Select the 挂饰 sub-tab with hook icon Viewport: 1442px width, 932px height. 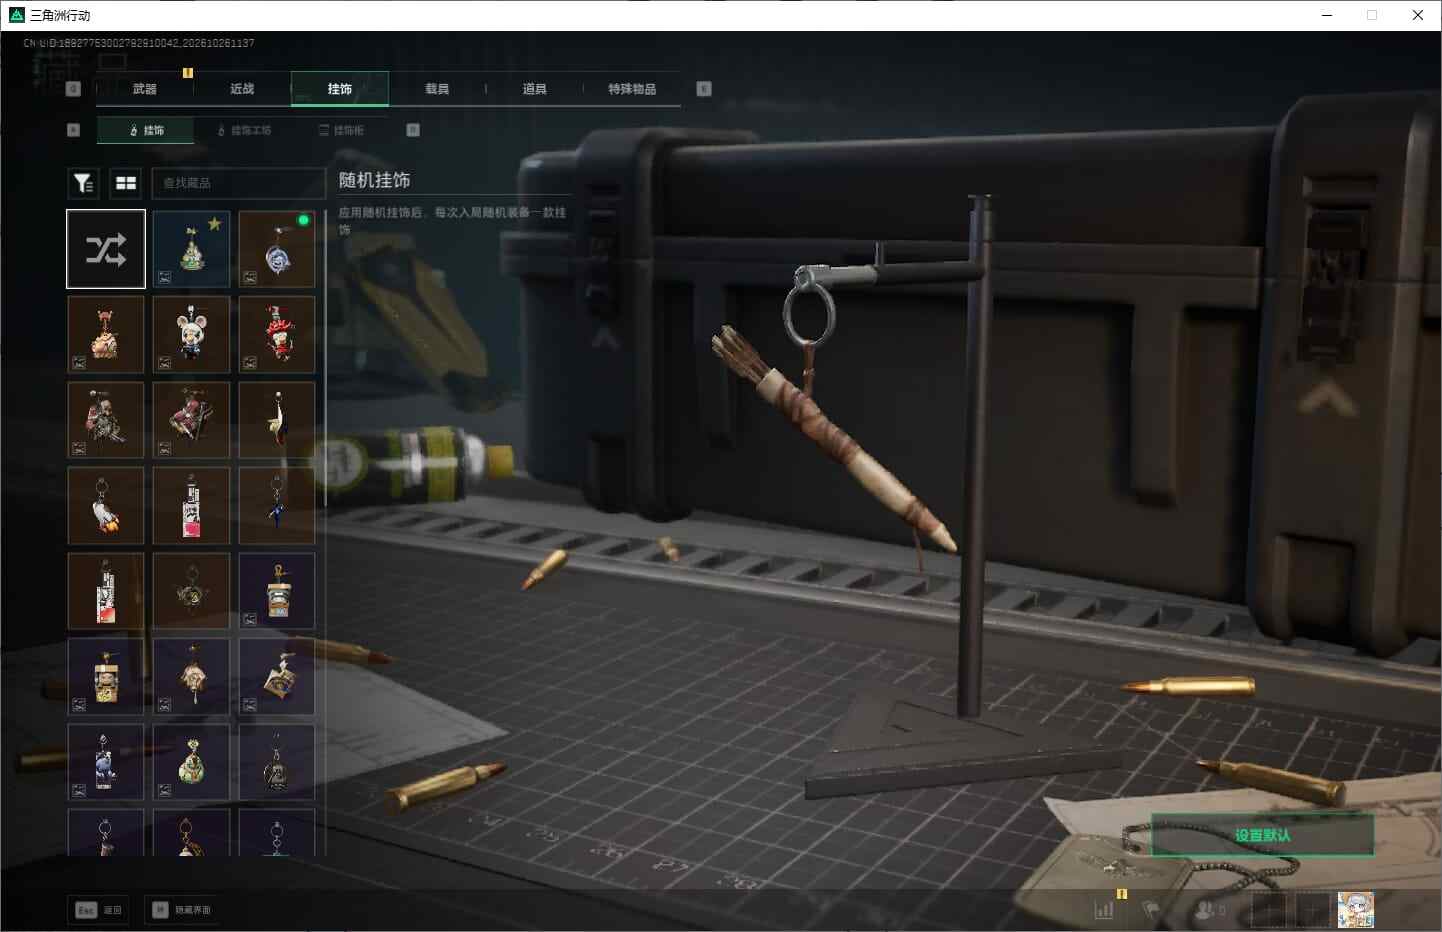[146, 130]
